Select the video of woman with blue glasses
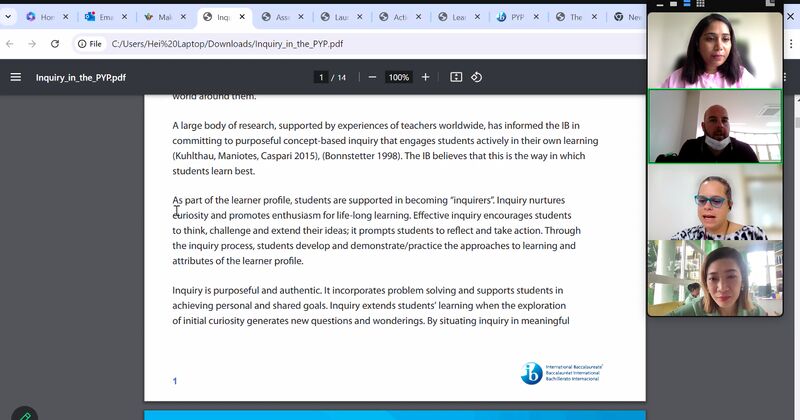The width and height of the screenshot is (800, 420). 715,202
